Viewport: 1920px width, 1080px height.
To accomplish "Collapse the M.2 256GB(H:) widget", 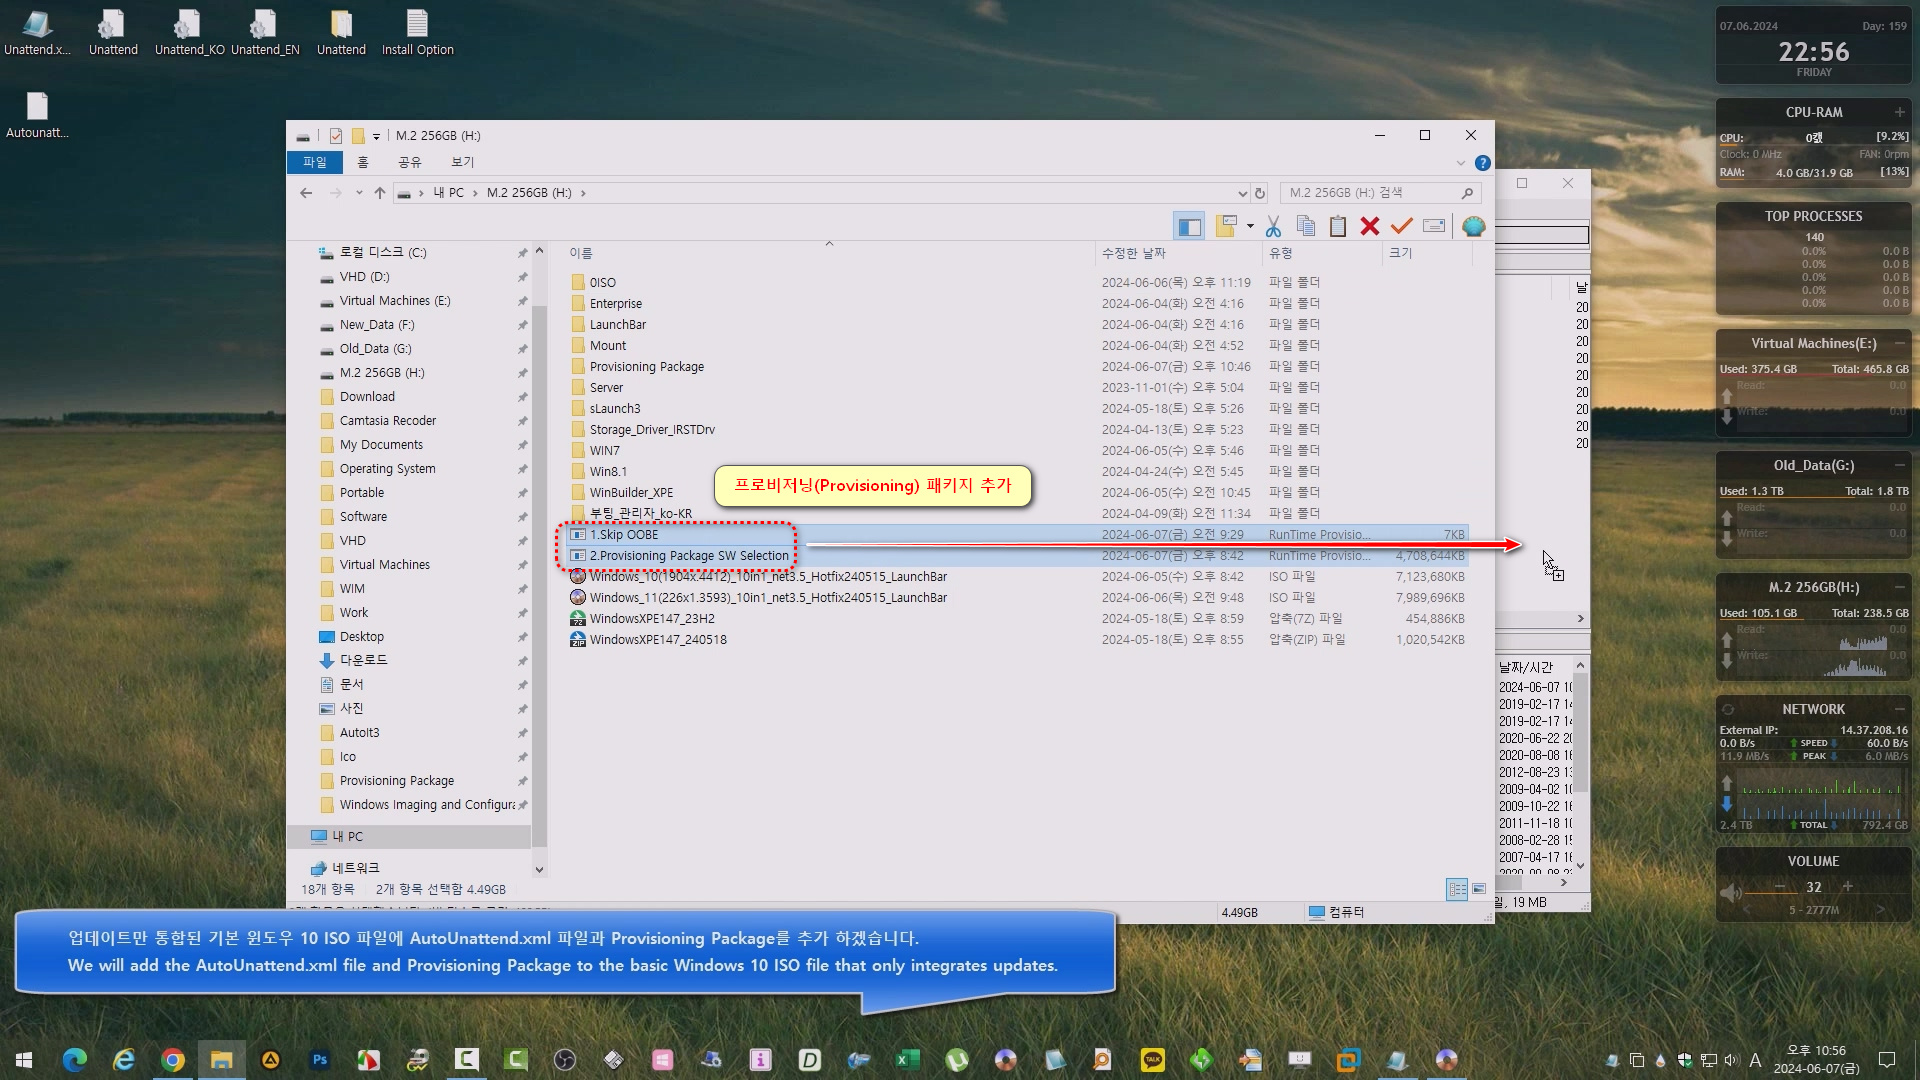I will coord(1899,587).
